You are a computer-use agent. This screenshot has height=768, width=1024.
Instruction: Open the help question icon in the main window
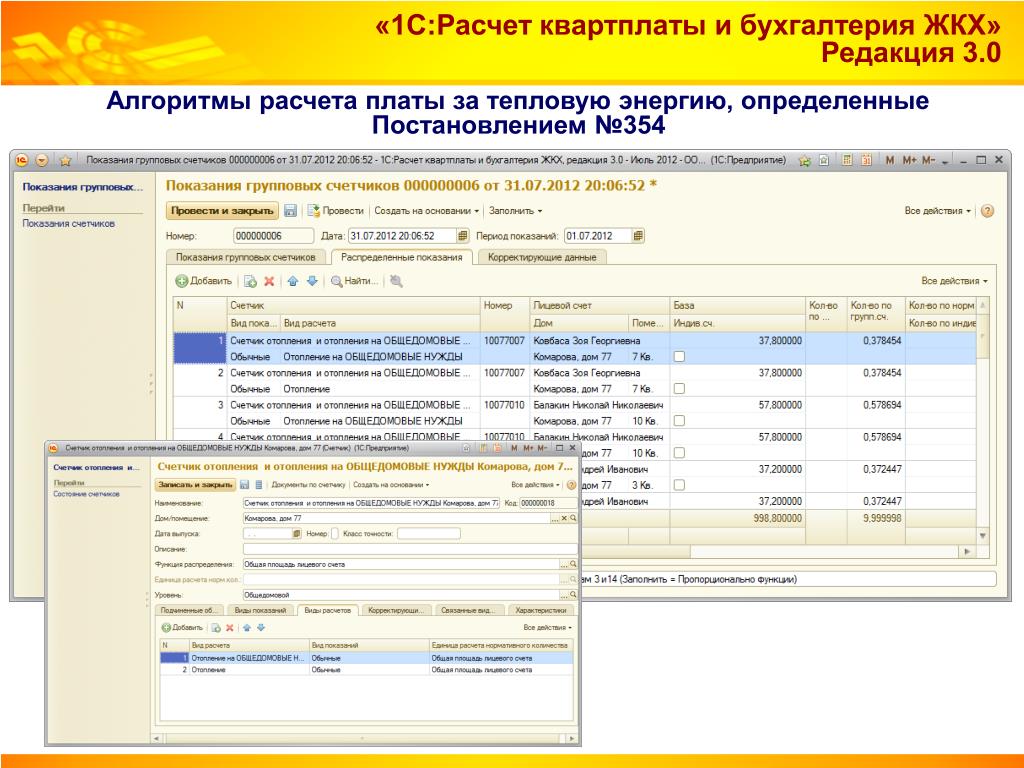click(987, 211)
